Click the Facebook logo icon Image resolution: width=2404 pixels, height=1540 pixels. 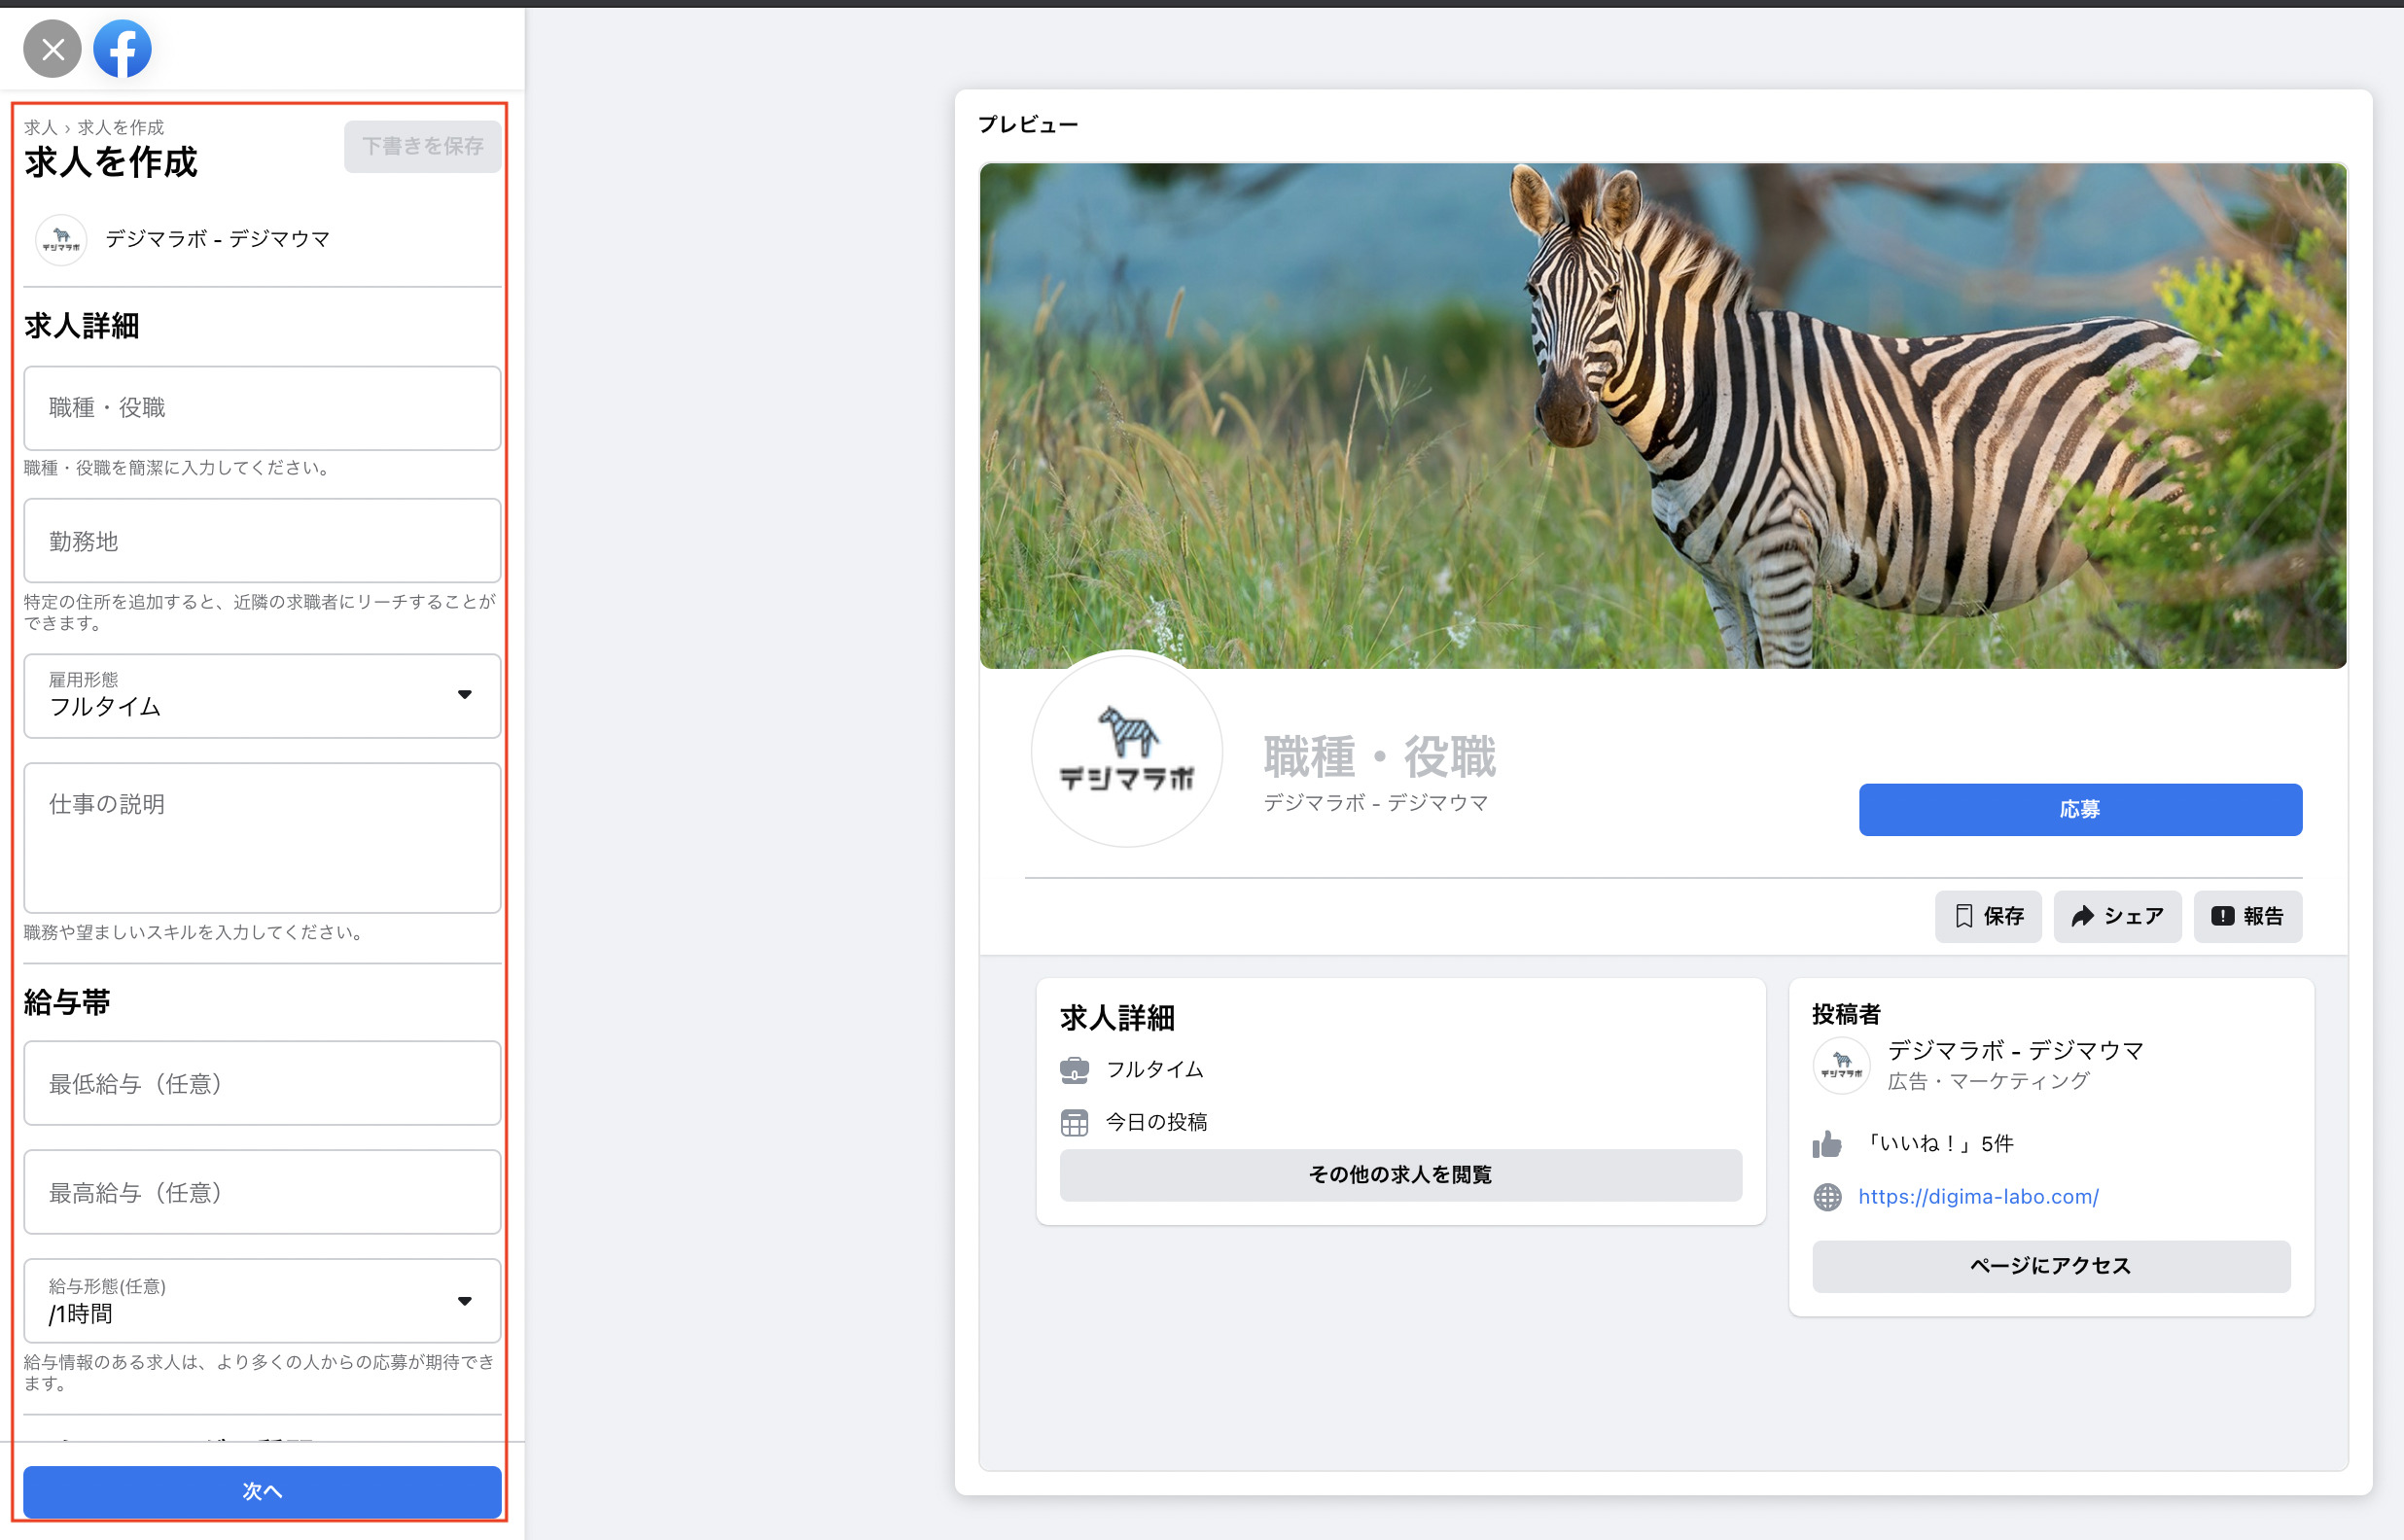[122, 48]
